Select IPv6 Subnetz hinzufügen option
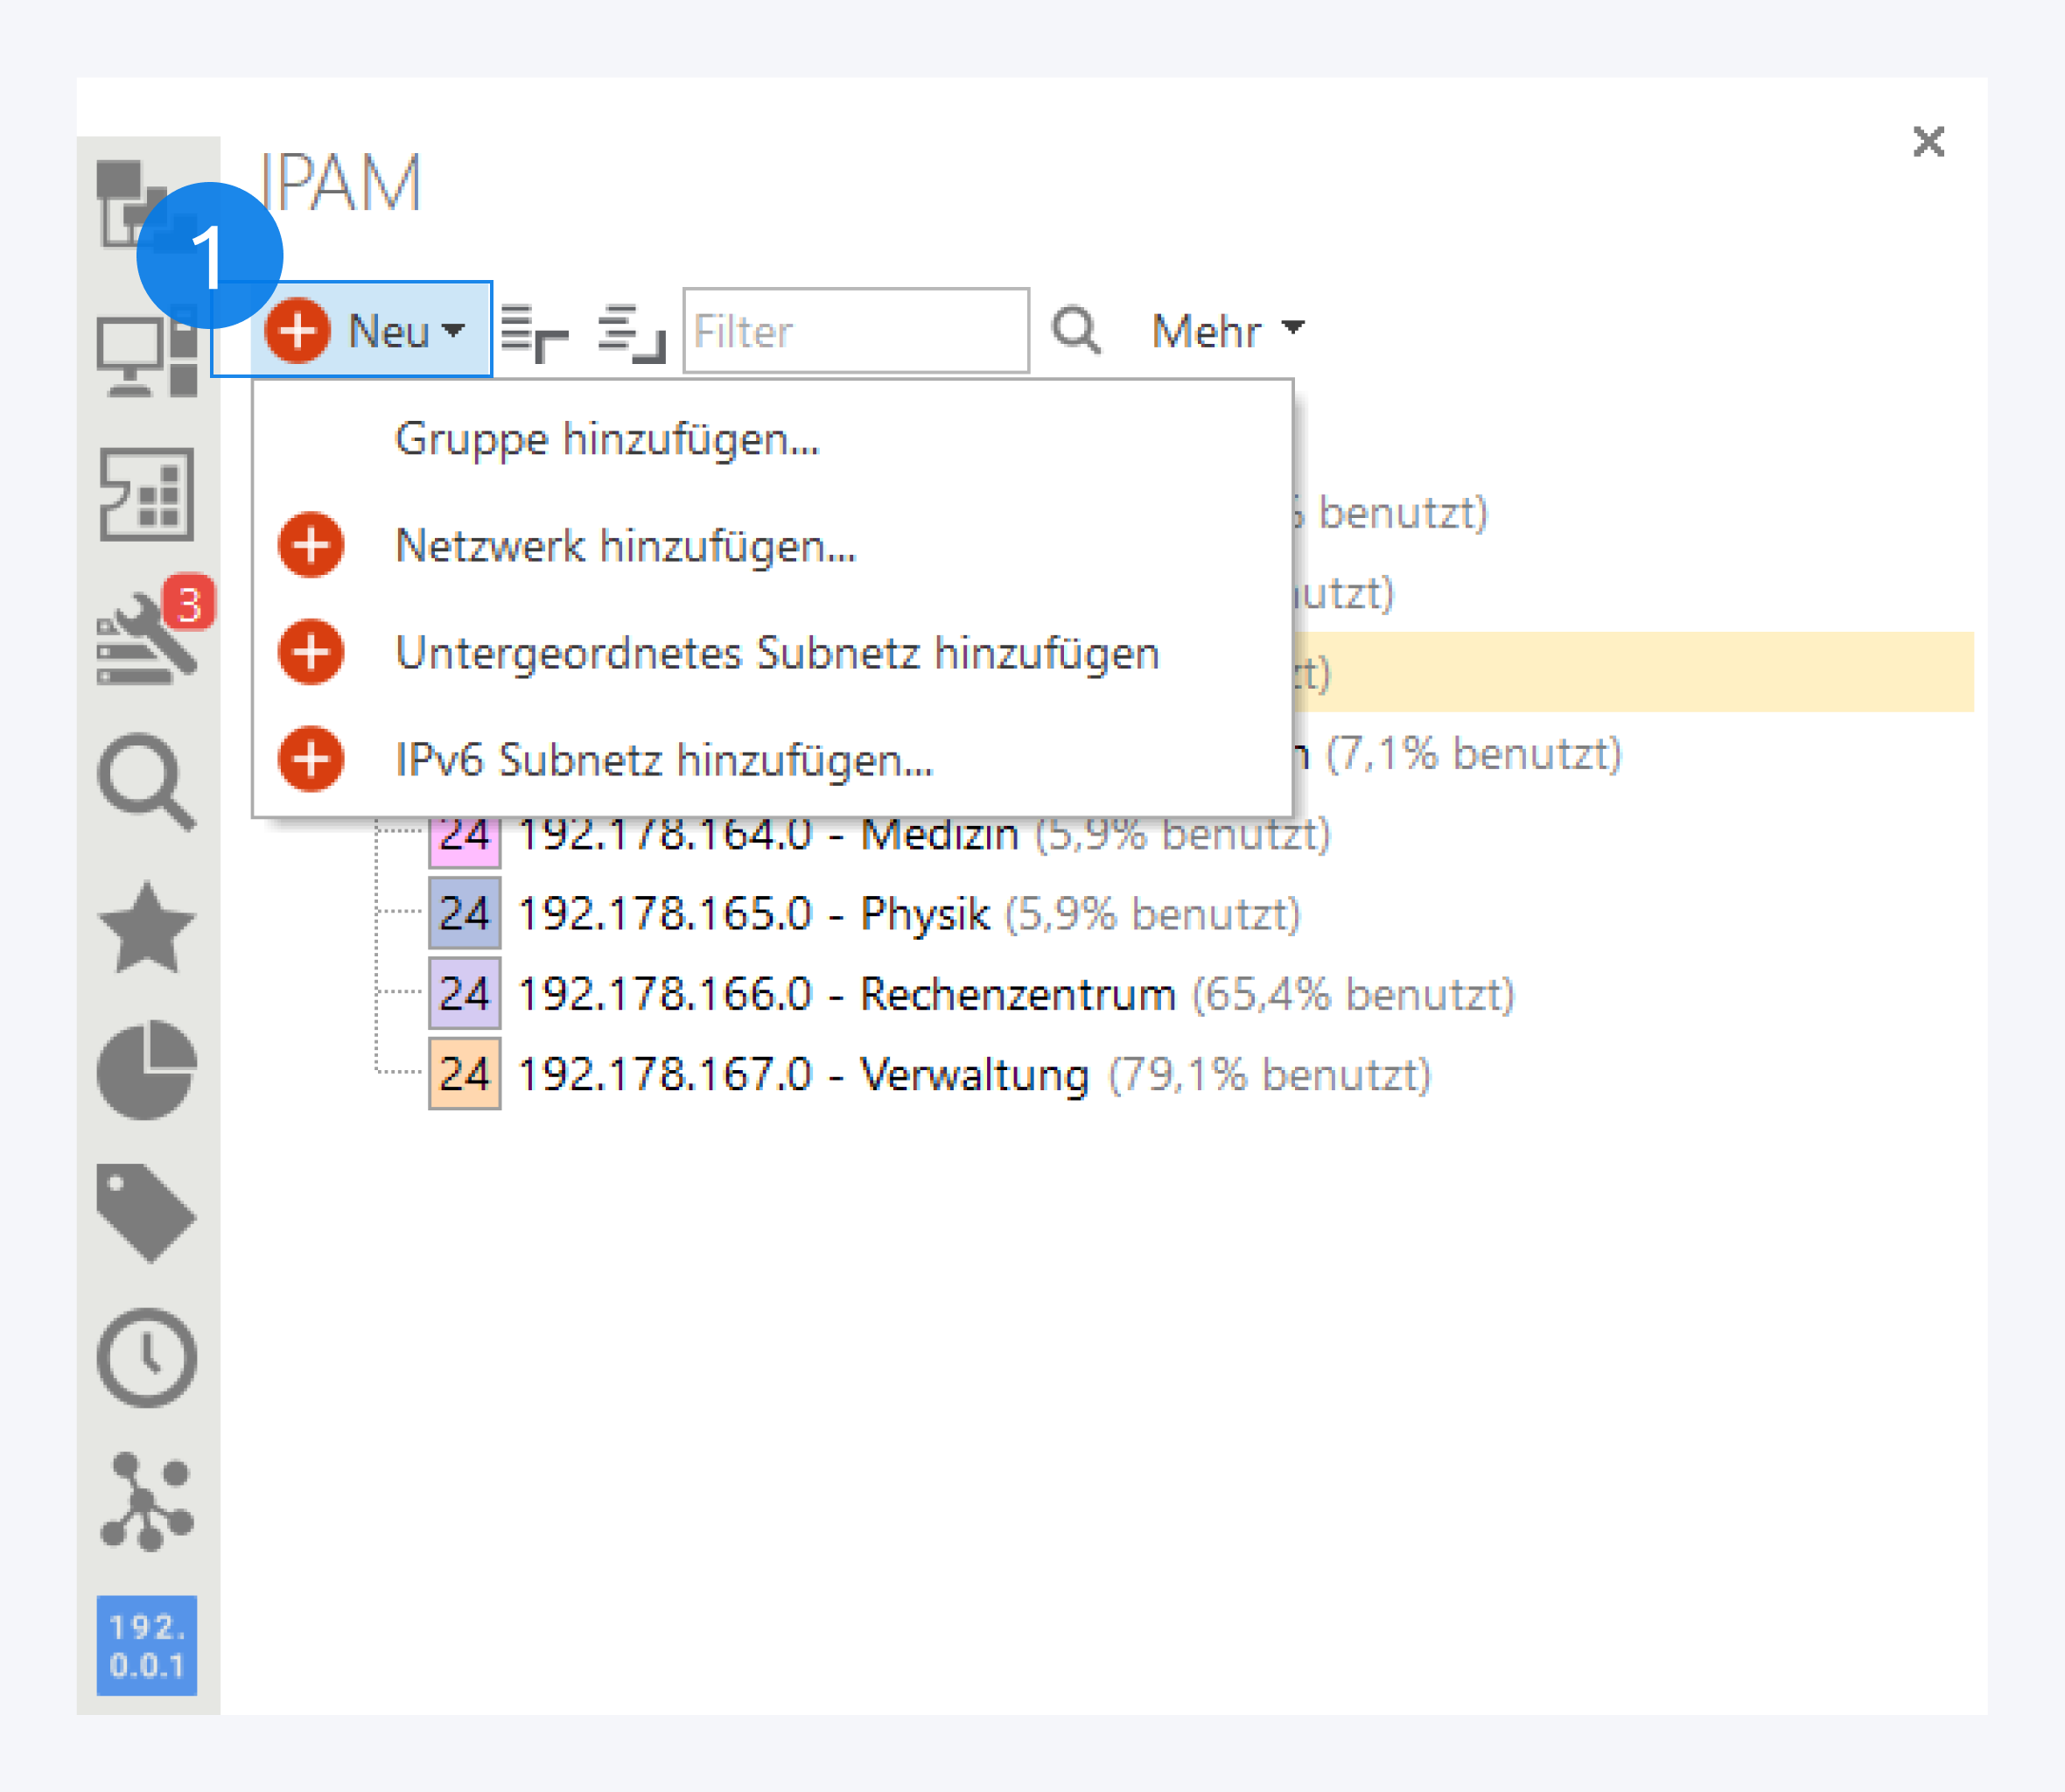 tap(663, 760)
